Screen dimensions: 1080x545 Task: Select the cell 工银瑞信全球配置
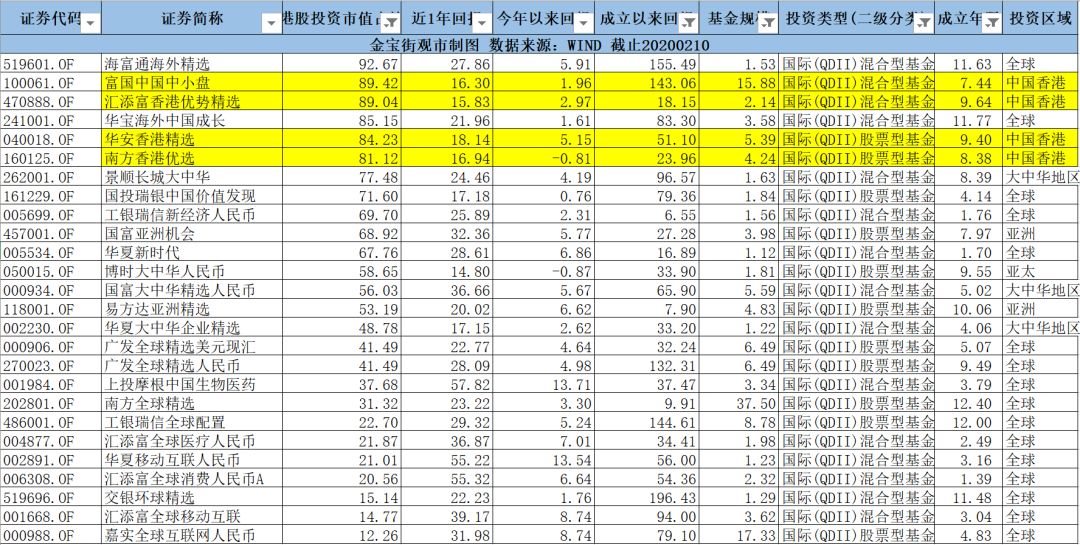[x=191, y=421]
